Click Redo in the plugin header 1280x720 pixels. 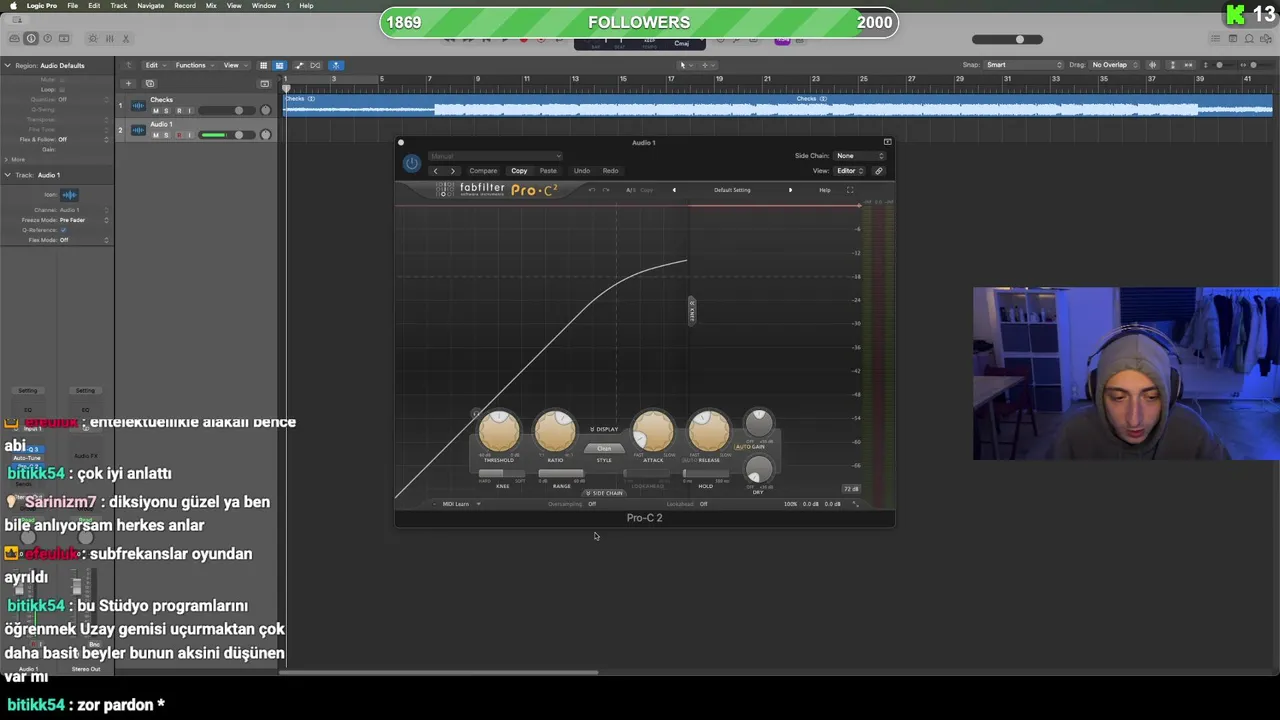coord(610,171)
